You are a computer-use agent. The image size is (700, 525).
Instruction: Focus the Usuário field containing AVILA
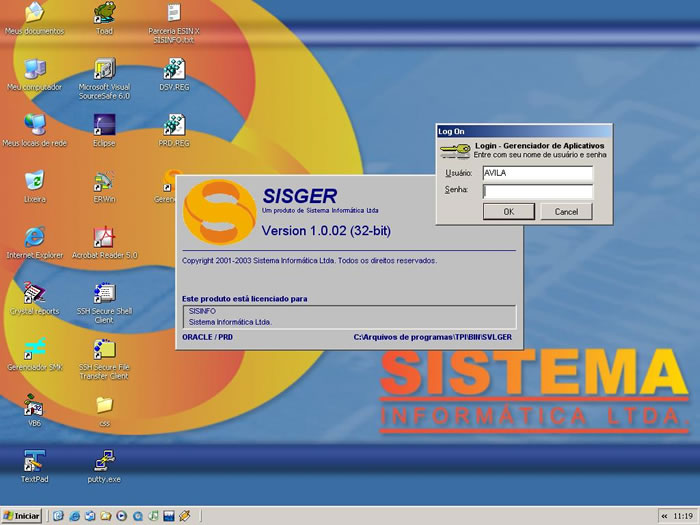pyautogui.click(x=538, y=173)
